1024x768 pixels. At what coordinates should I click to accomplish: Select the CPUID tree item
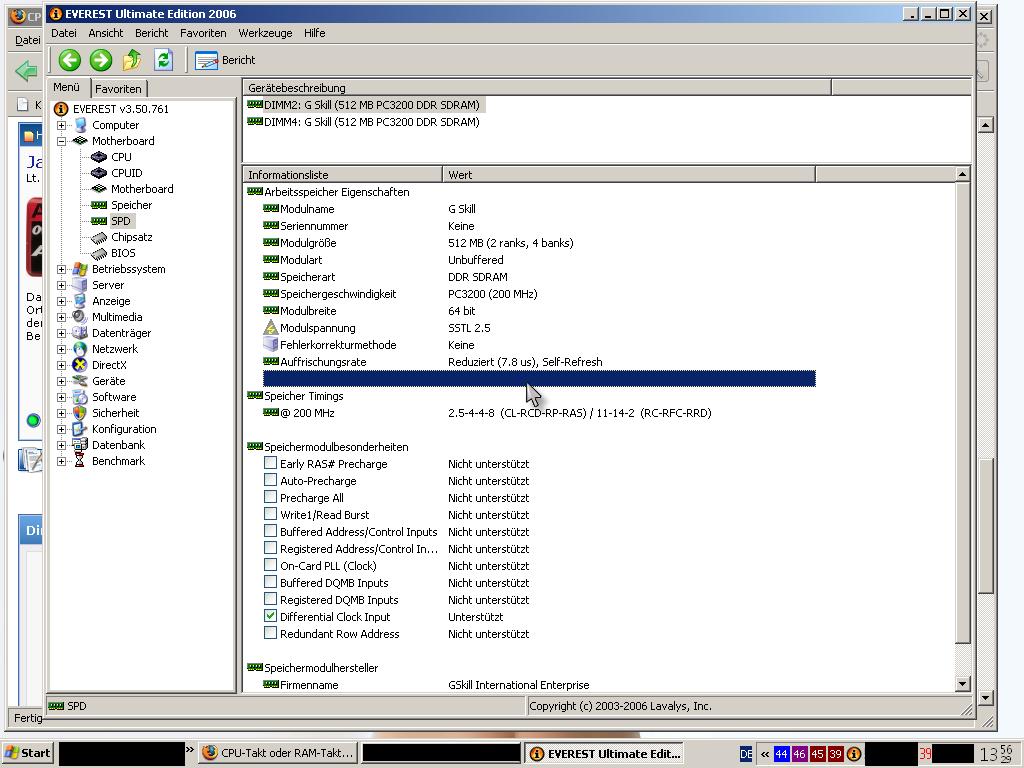coord(126,173)
